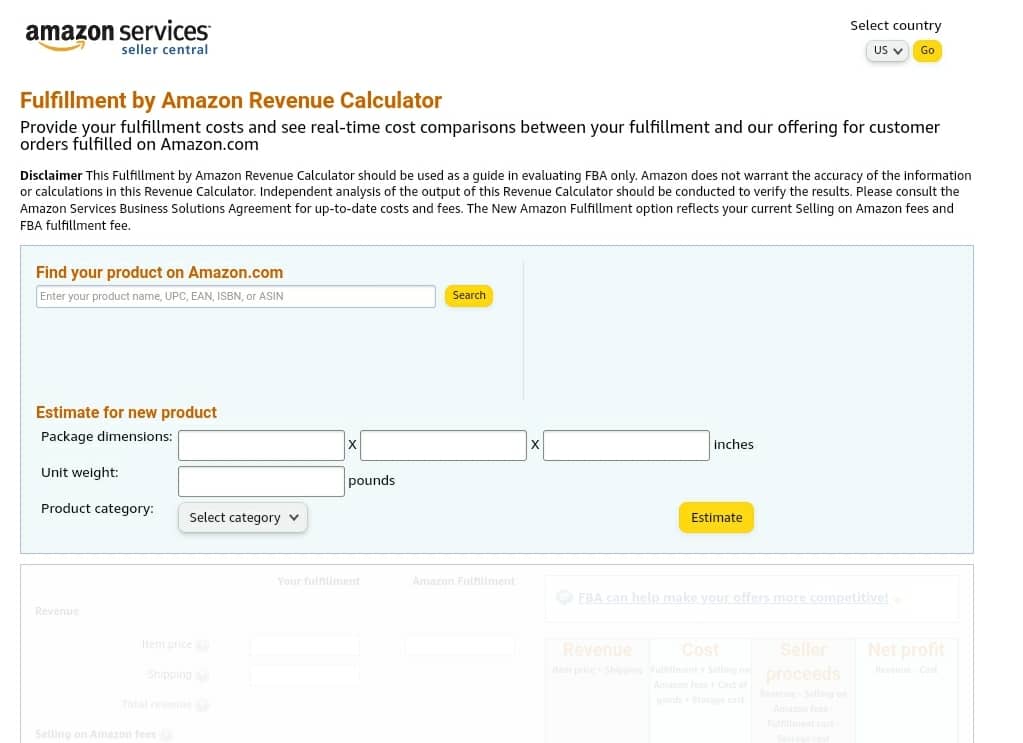Click the help icon next to Total revenue
Screen dimensions: 1023x743
[x=202, y=705]
